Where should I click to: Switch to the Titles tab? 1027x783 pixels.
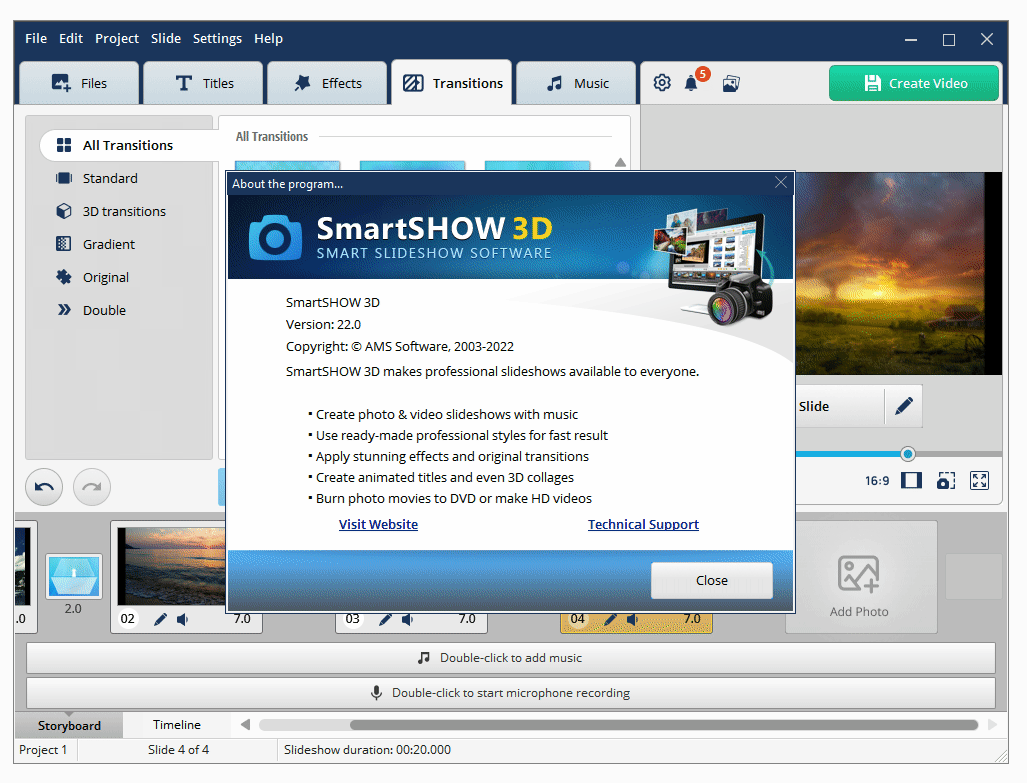tap(203, 83)
